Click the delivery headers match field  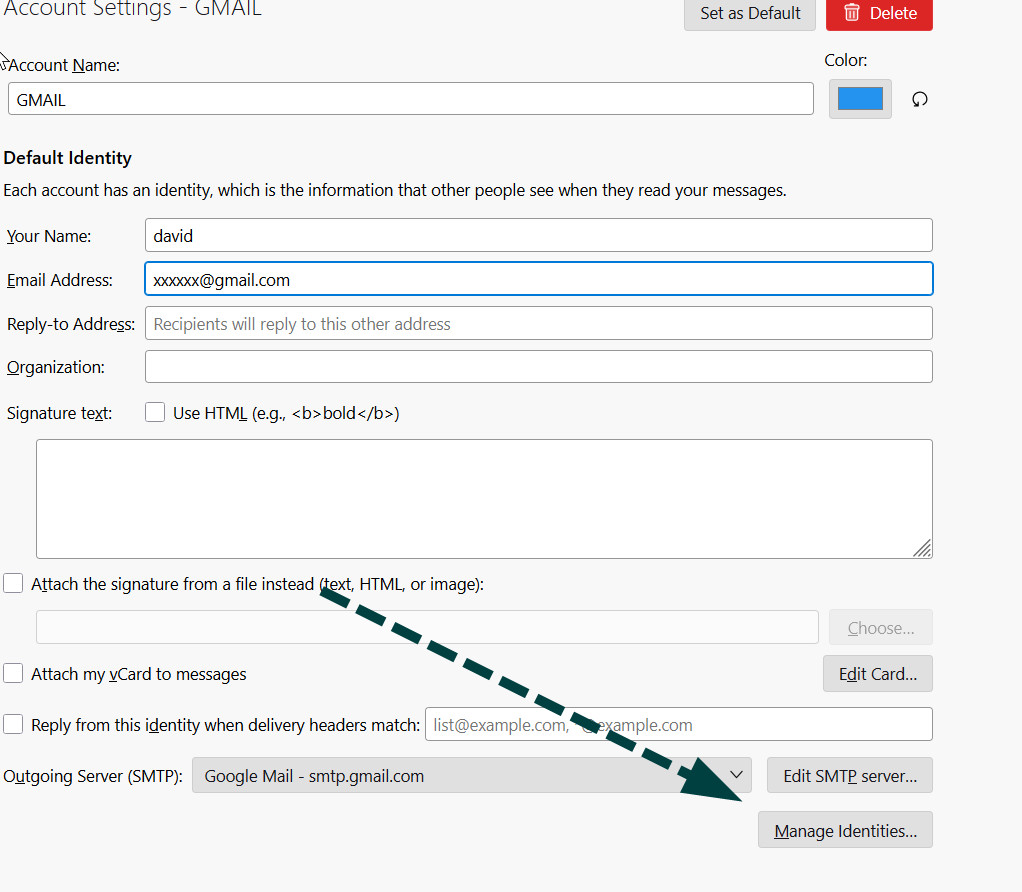tap(678, 725)
